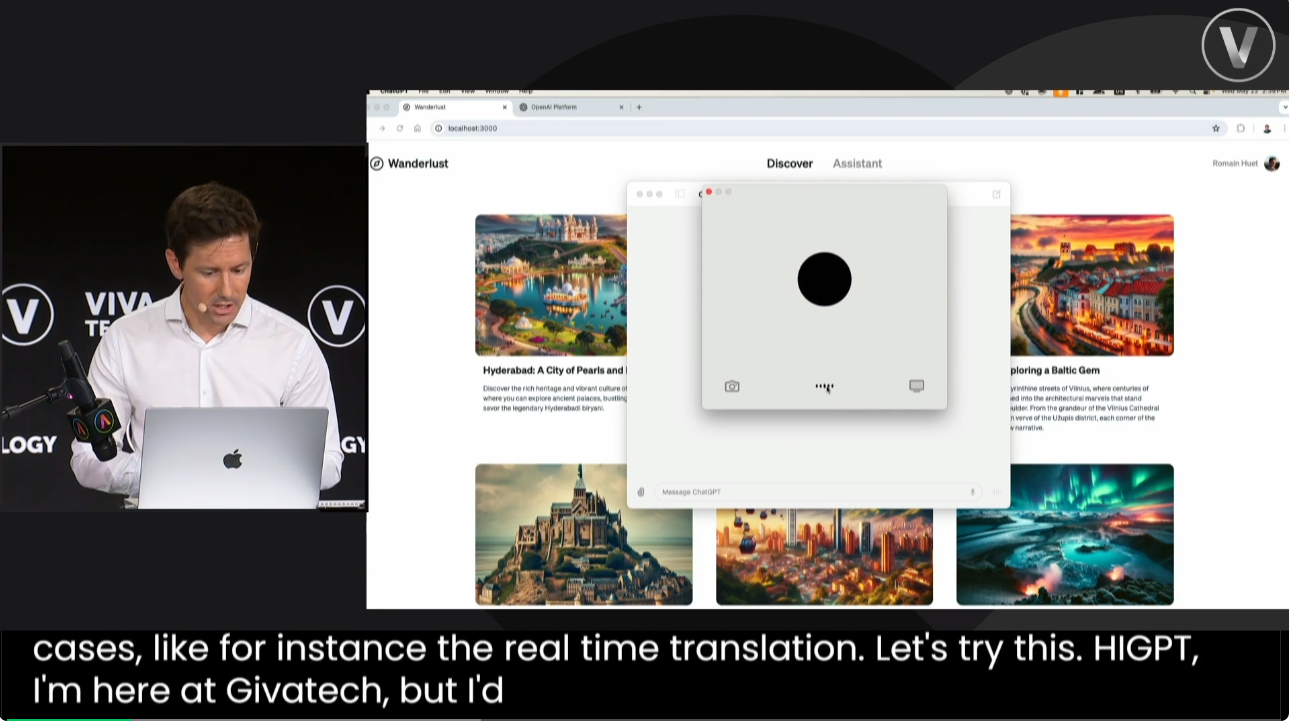Open the Hyderabad city image card
1295x721 pixels.
(x=551, y=285)
